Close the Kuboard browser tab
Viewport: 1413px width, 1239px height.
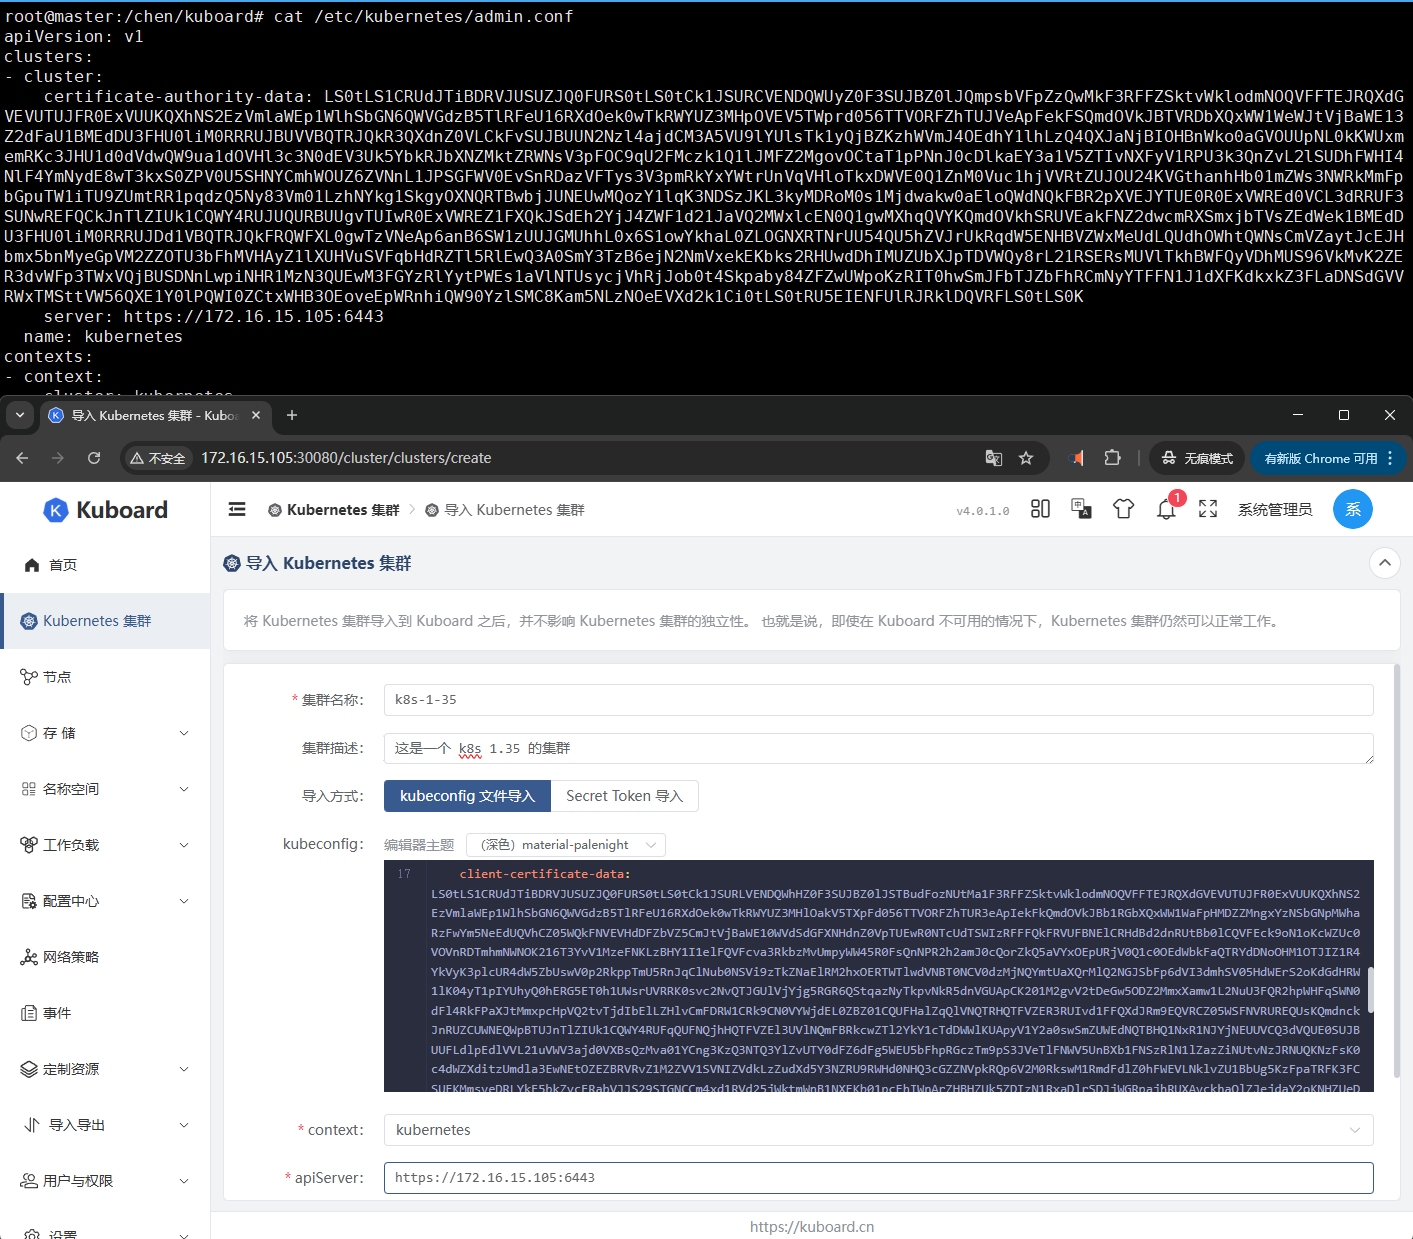(x=256, y=415)
